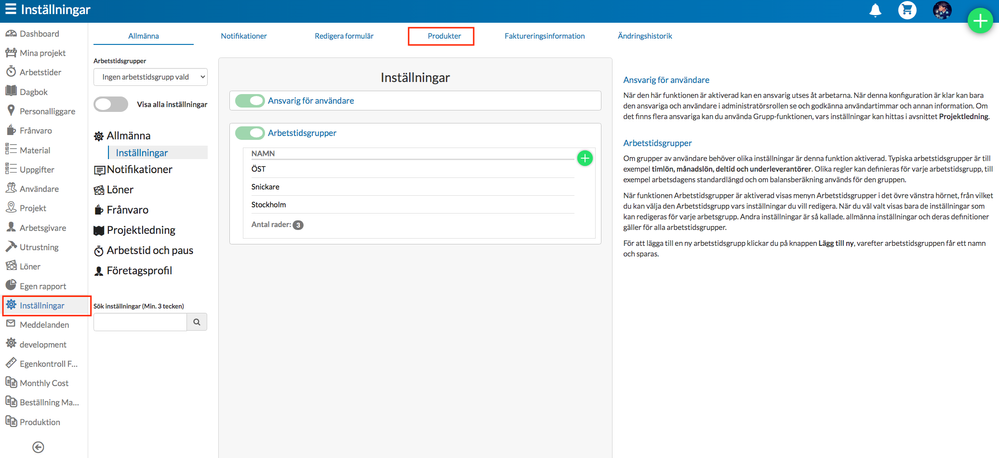The image size is (999, 458).
Task: Click the search magnifier button
Action: click(x=197, y=322)
